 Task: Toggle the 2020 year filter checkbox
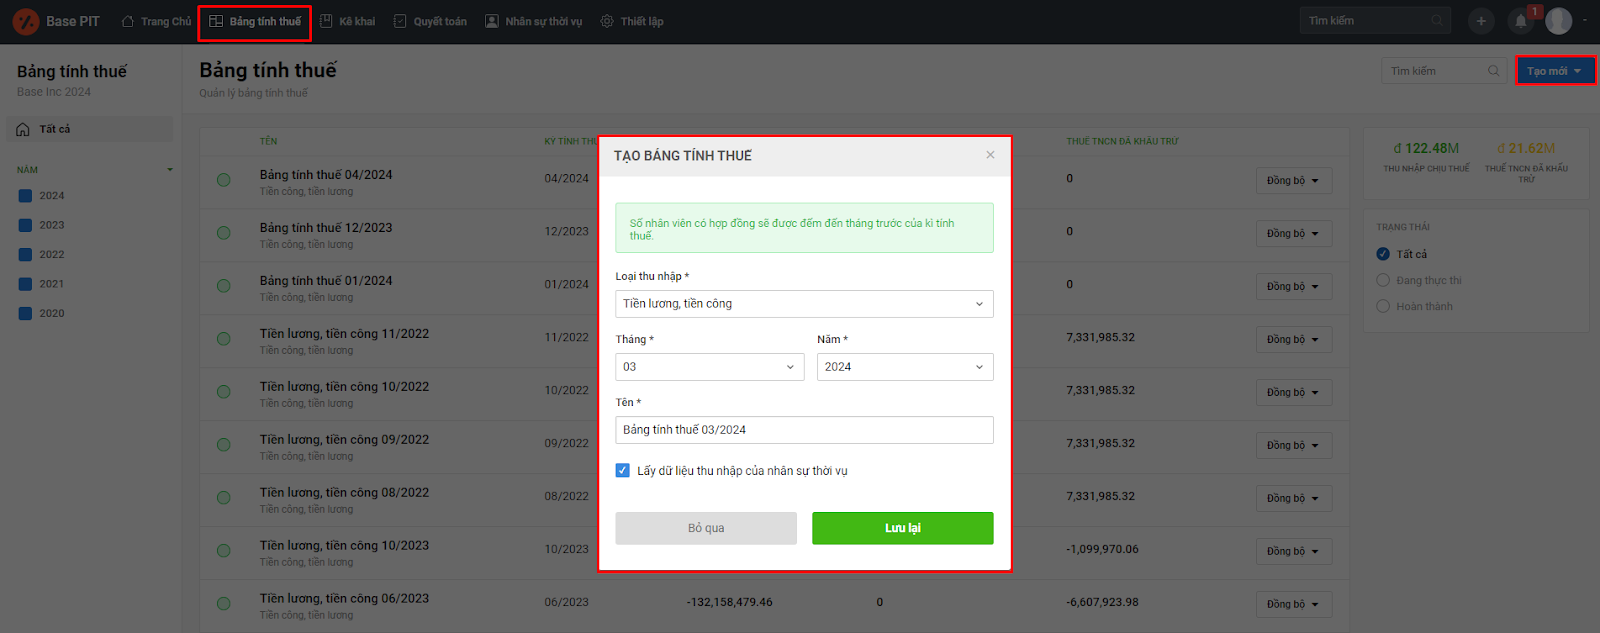26,313
